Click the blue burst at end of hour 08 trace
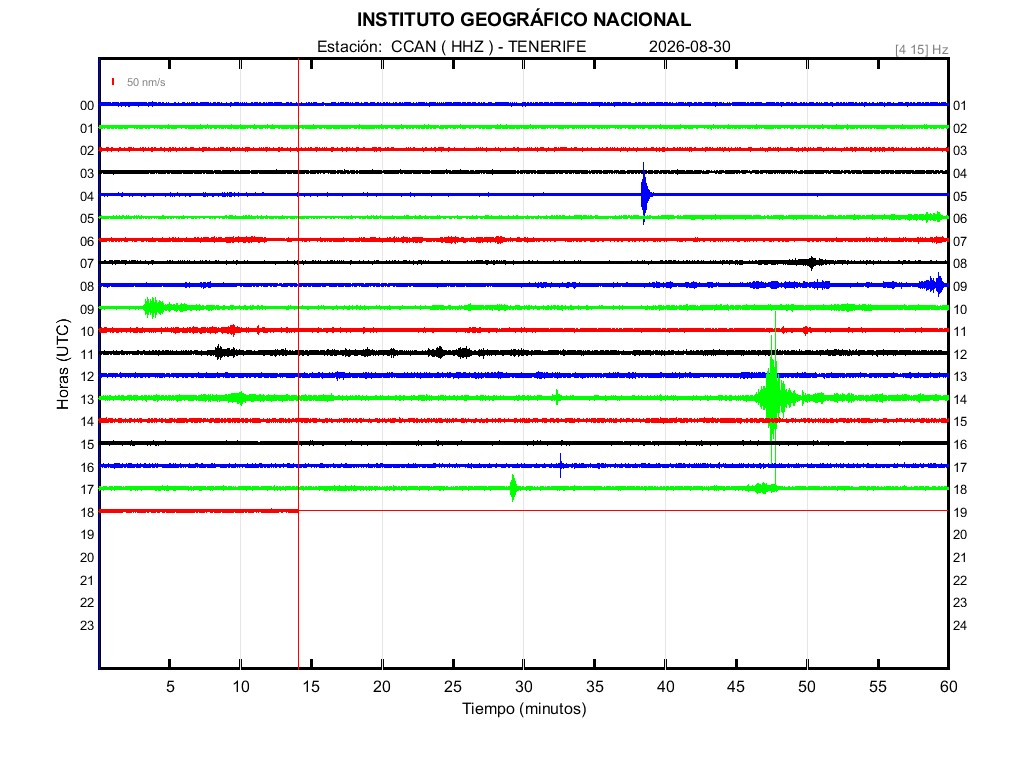Viewport: 1024px width, 768px height. pos(934,285)
